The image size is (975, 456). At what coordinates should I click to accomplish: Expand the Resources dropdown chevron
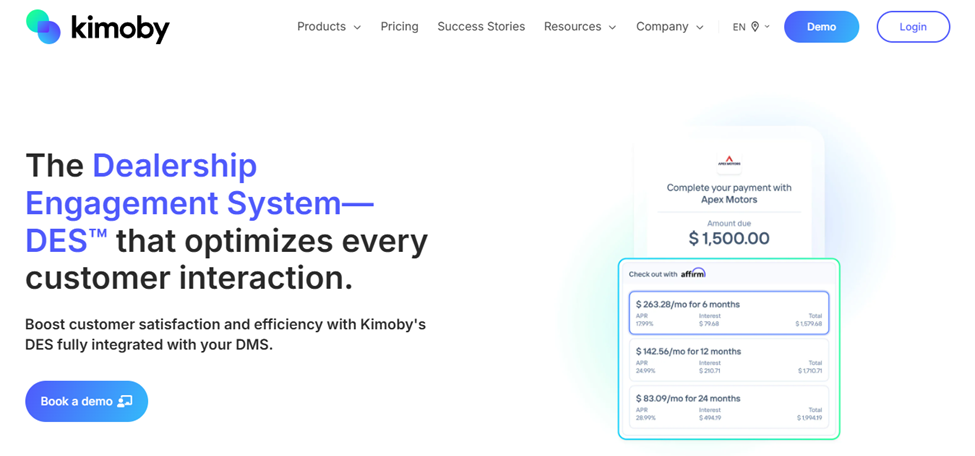612,27
